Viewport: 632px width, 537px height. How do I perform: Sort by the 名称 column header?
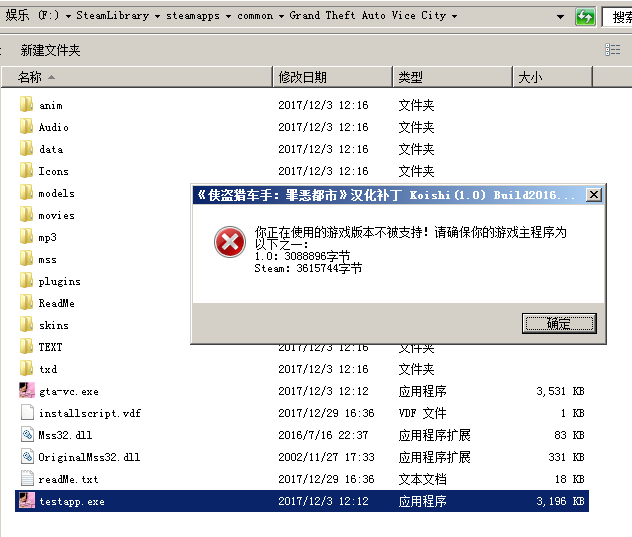[x=137, y=77]
